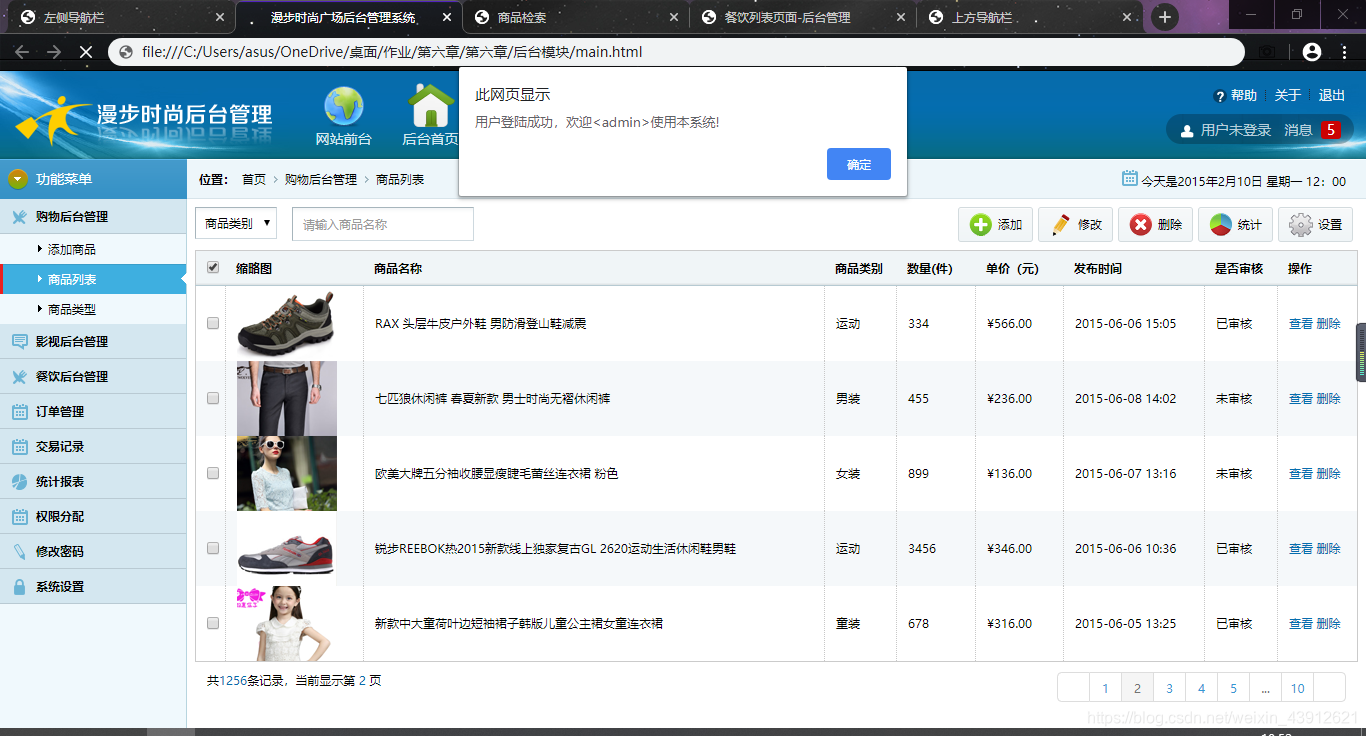1366x736 pixels.
Task: Click the 单价（元） column header
Action: 1013,268
